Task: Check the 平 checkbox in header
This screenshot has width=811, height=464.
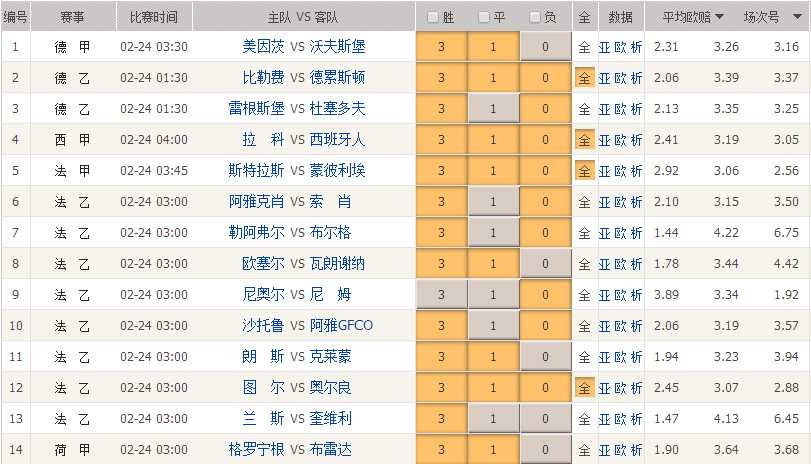Action: [x=484, y=18]
